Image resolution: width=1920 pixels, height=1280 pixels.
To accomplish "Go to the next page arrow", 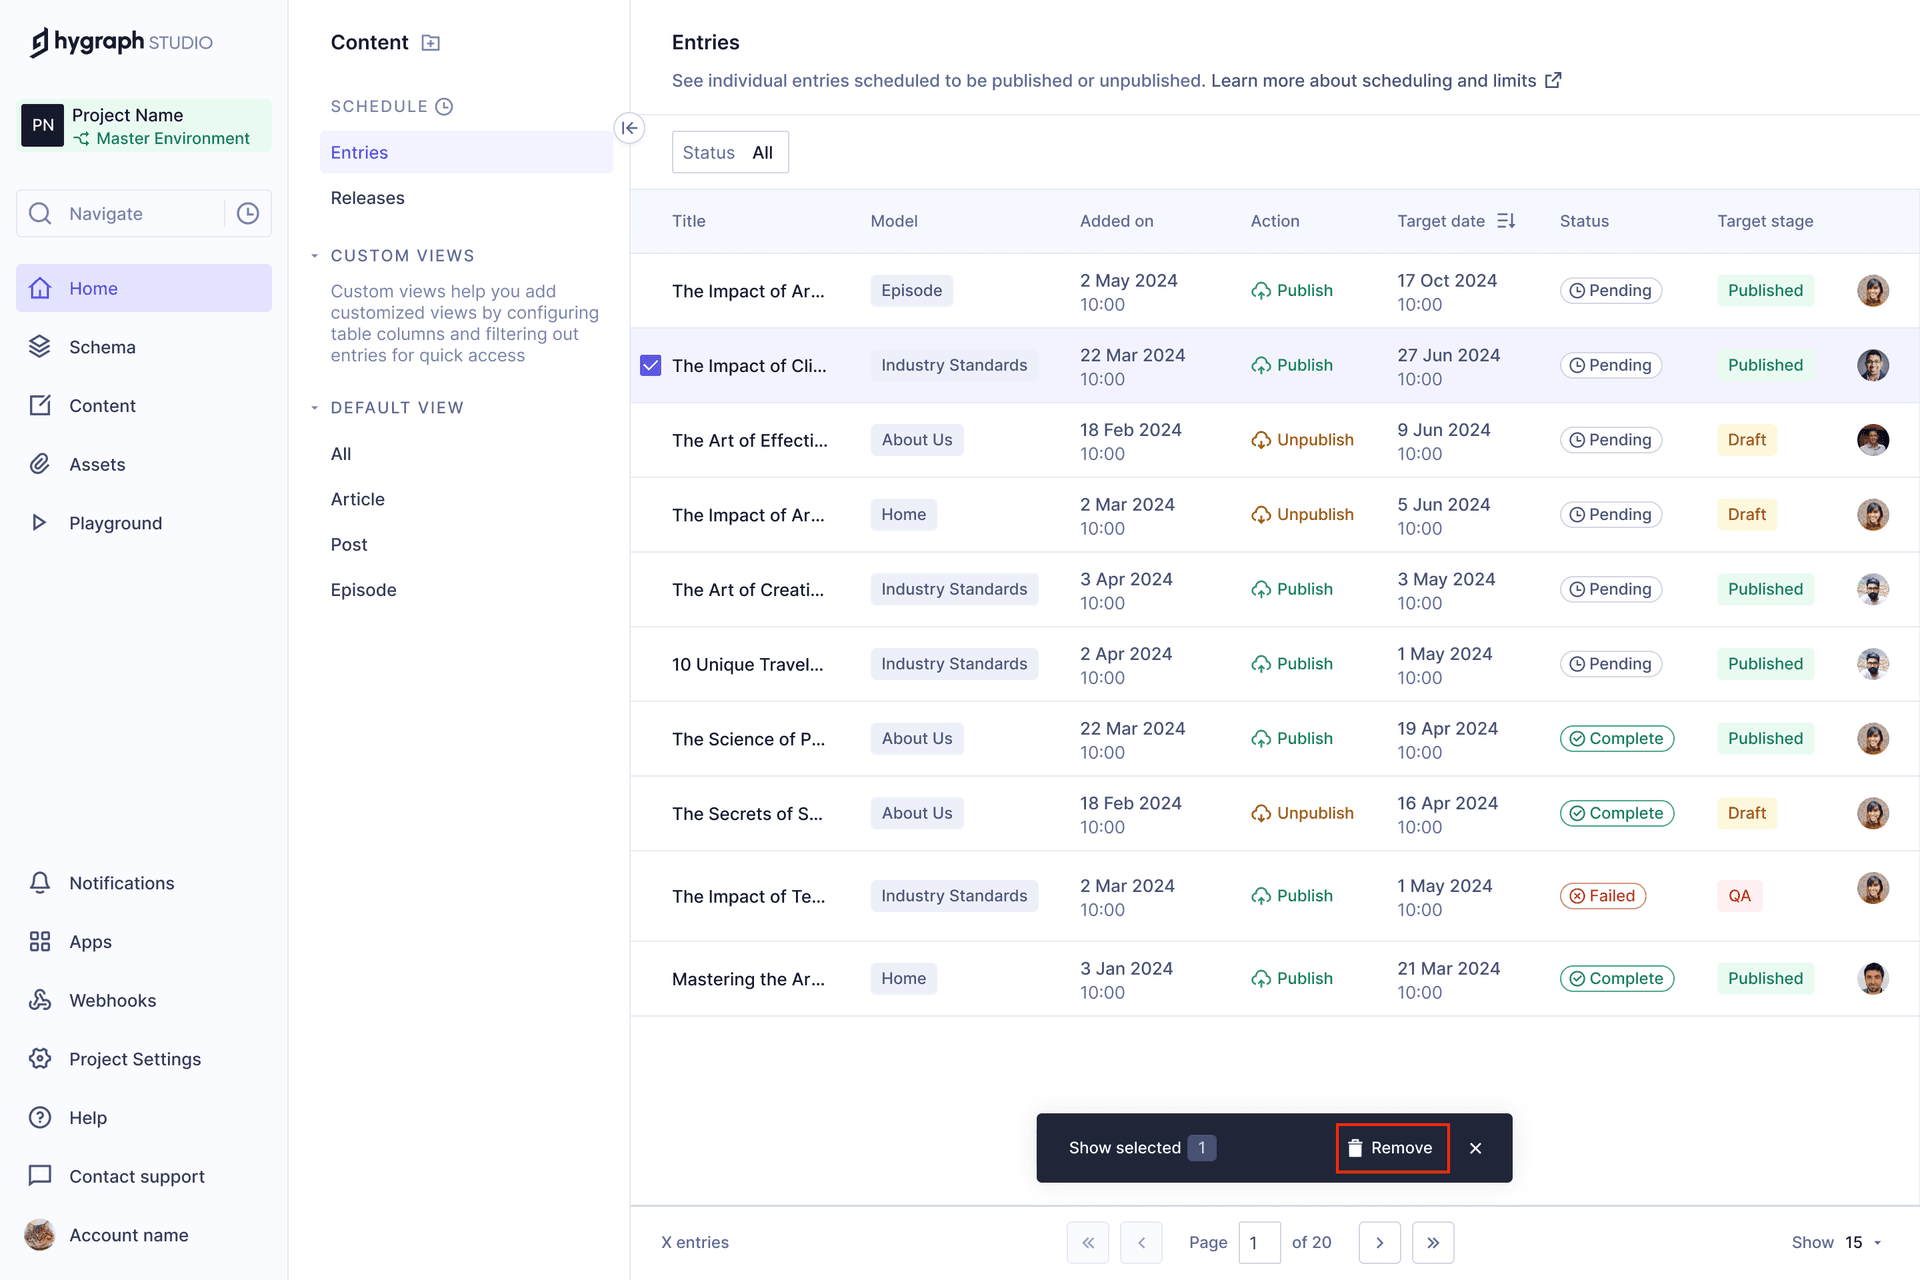I will [x=1380, y=1242].
